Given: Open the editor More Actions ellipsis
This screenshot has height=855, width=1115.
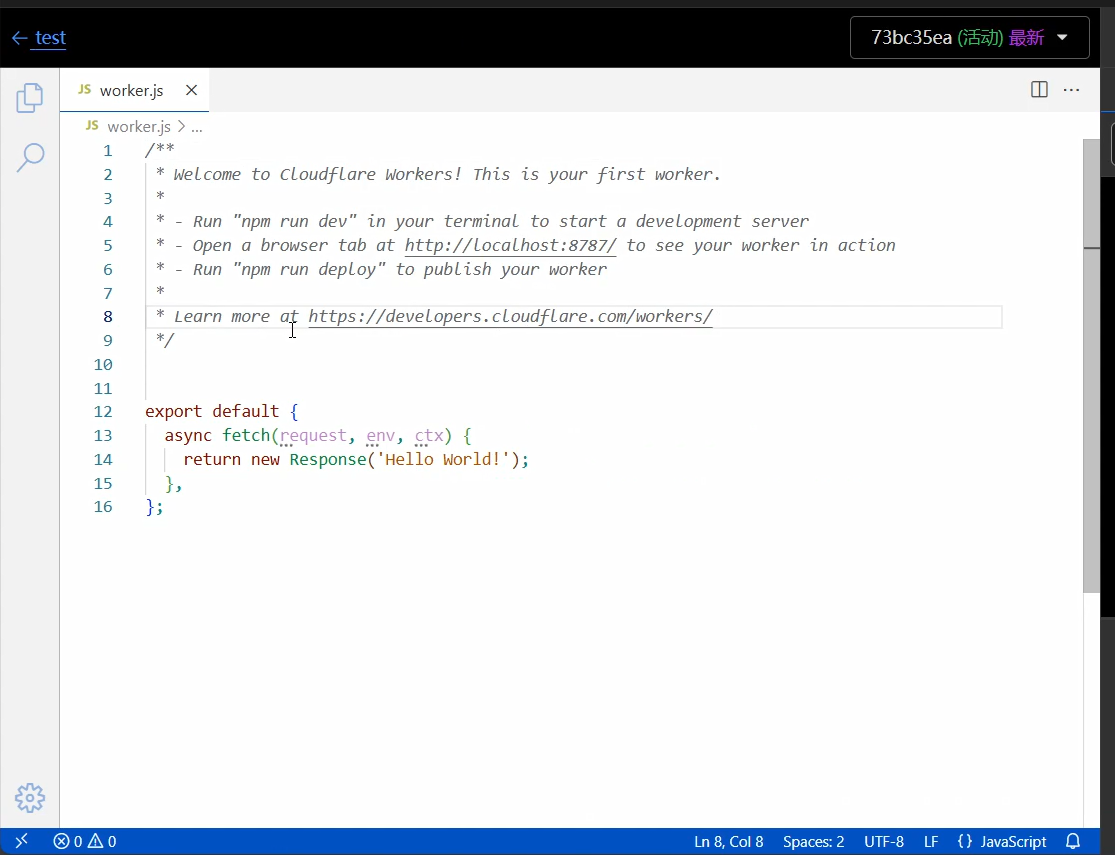Looking at the screenshot, I should pyautogui.click(x=1071, y=90).
